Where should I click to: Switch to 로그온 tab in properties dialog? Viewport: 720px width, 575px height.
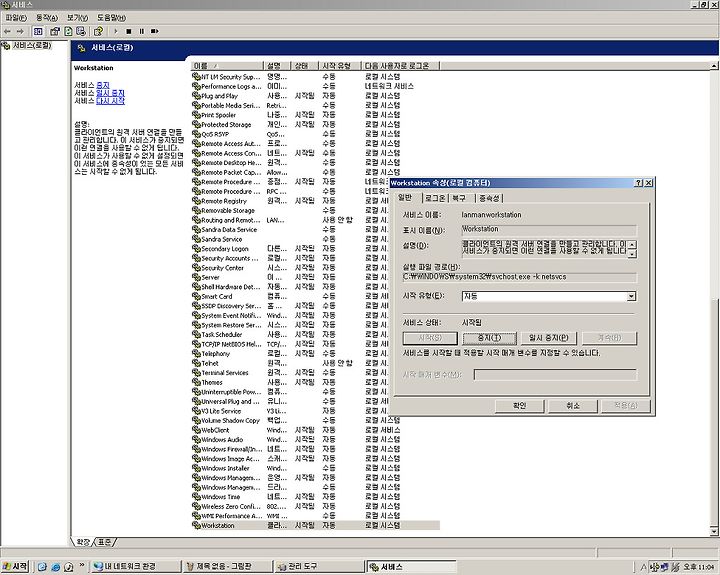434,198
